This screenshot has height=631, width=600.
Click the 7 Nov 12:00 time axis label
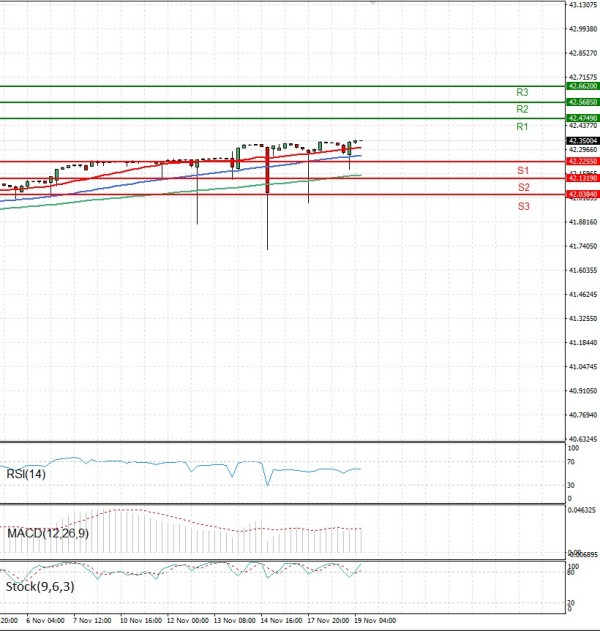[91, 620]
